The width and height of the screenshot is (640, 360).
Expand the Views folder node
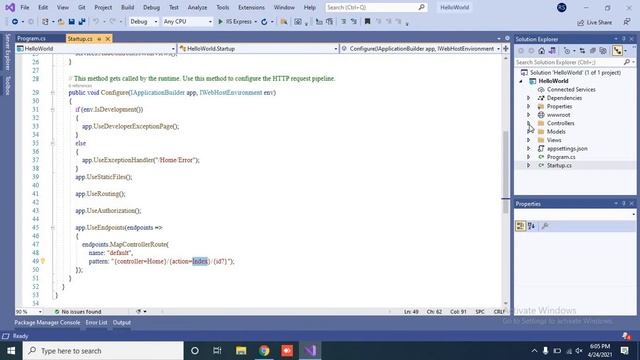click(x=529, y=140)
